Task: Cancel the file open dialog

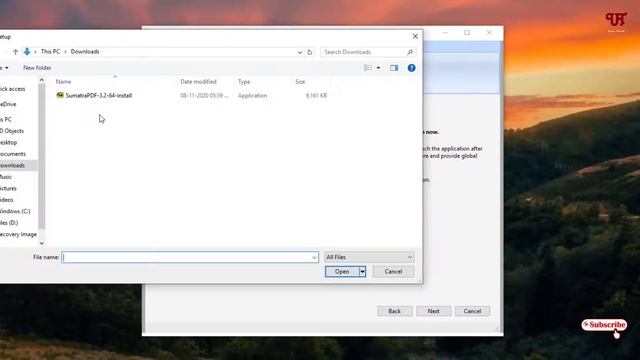Action: click(393, 271)
